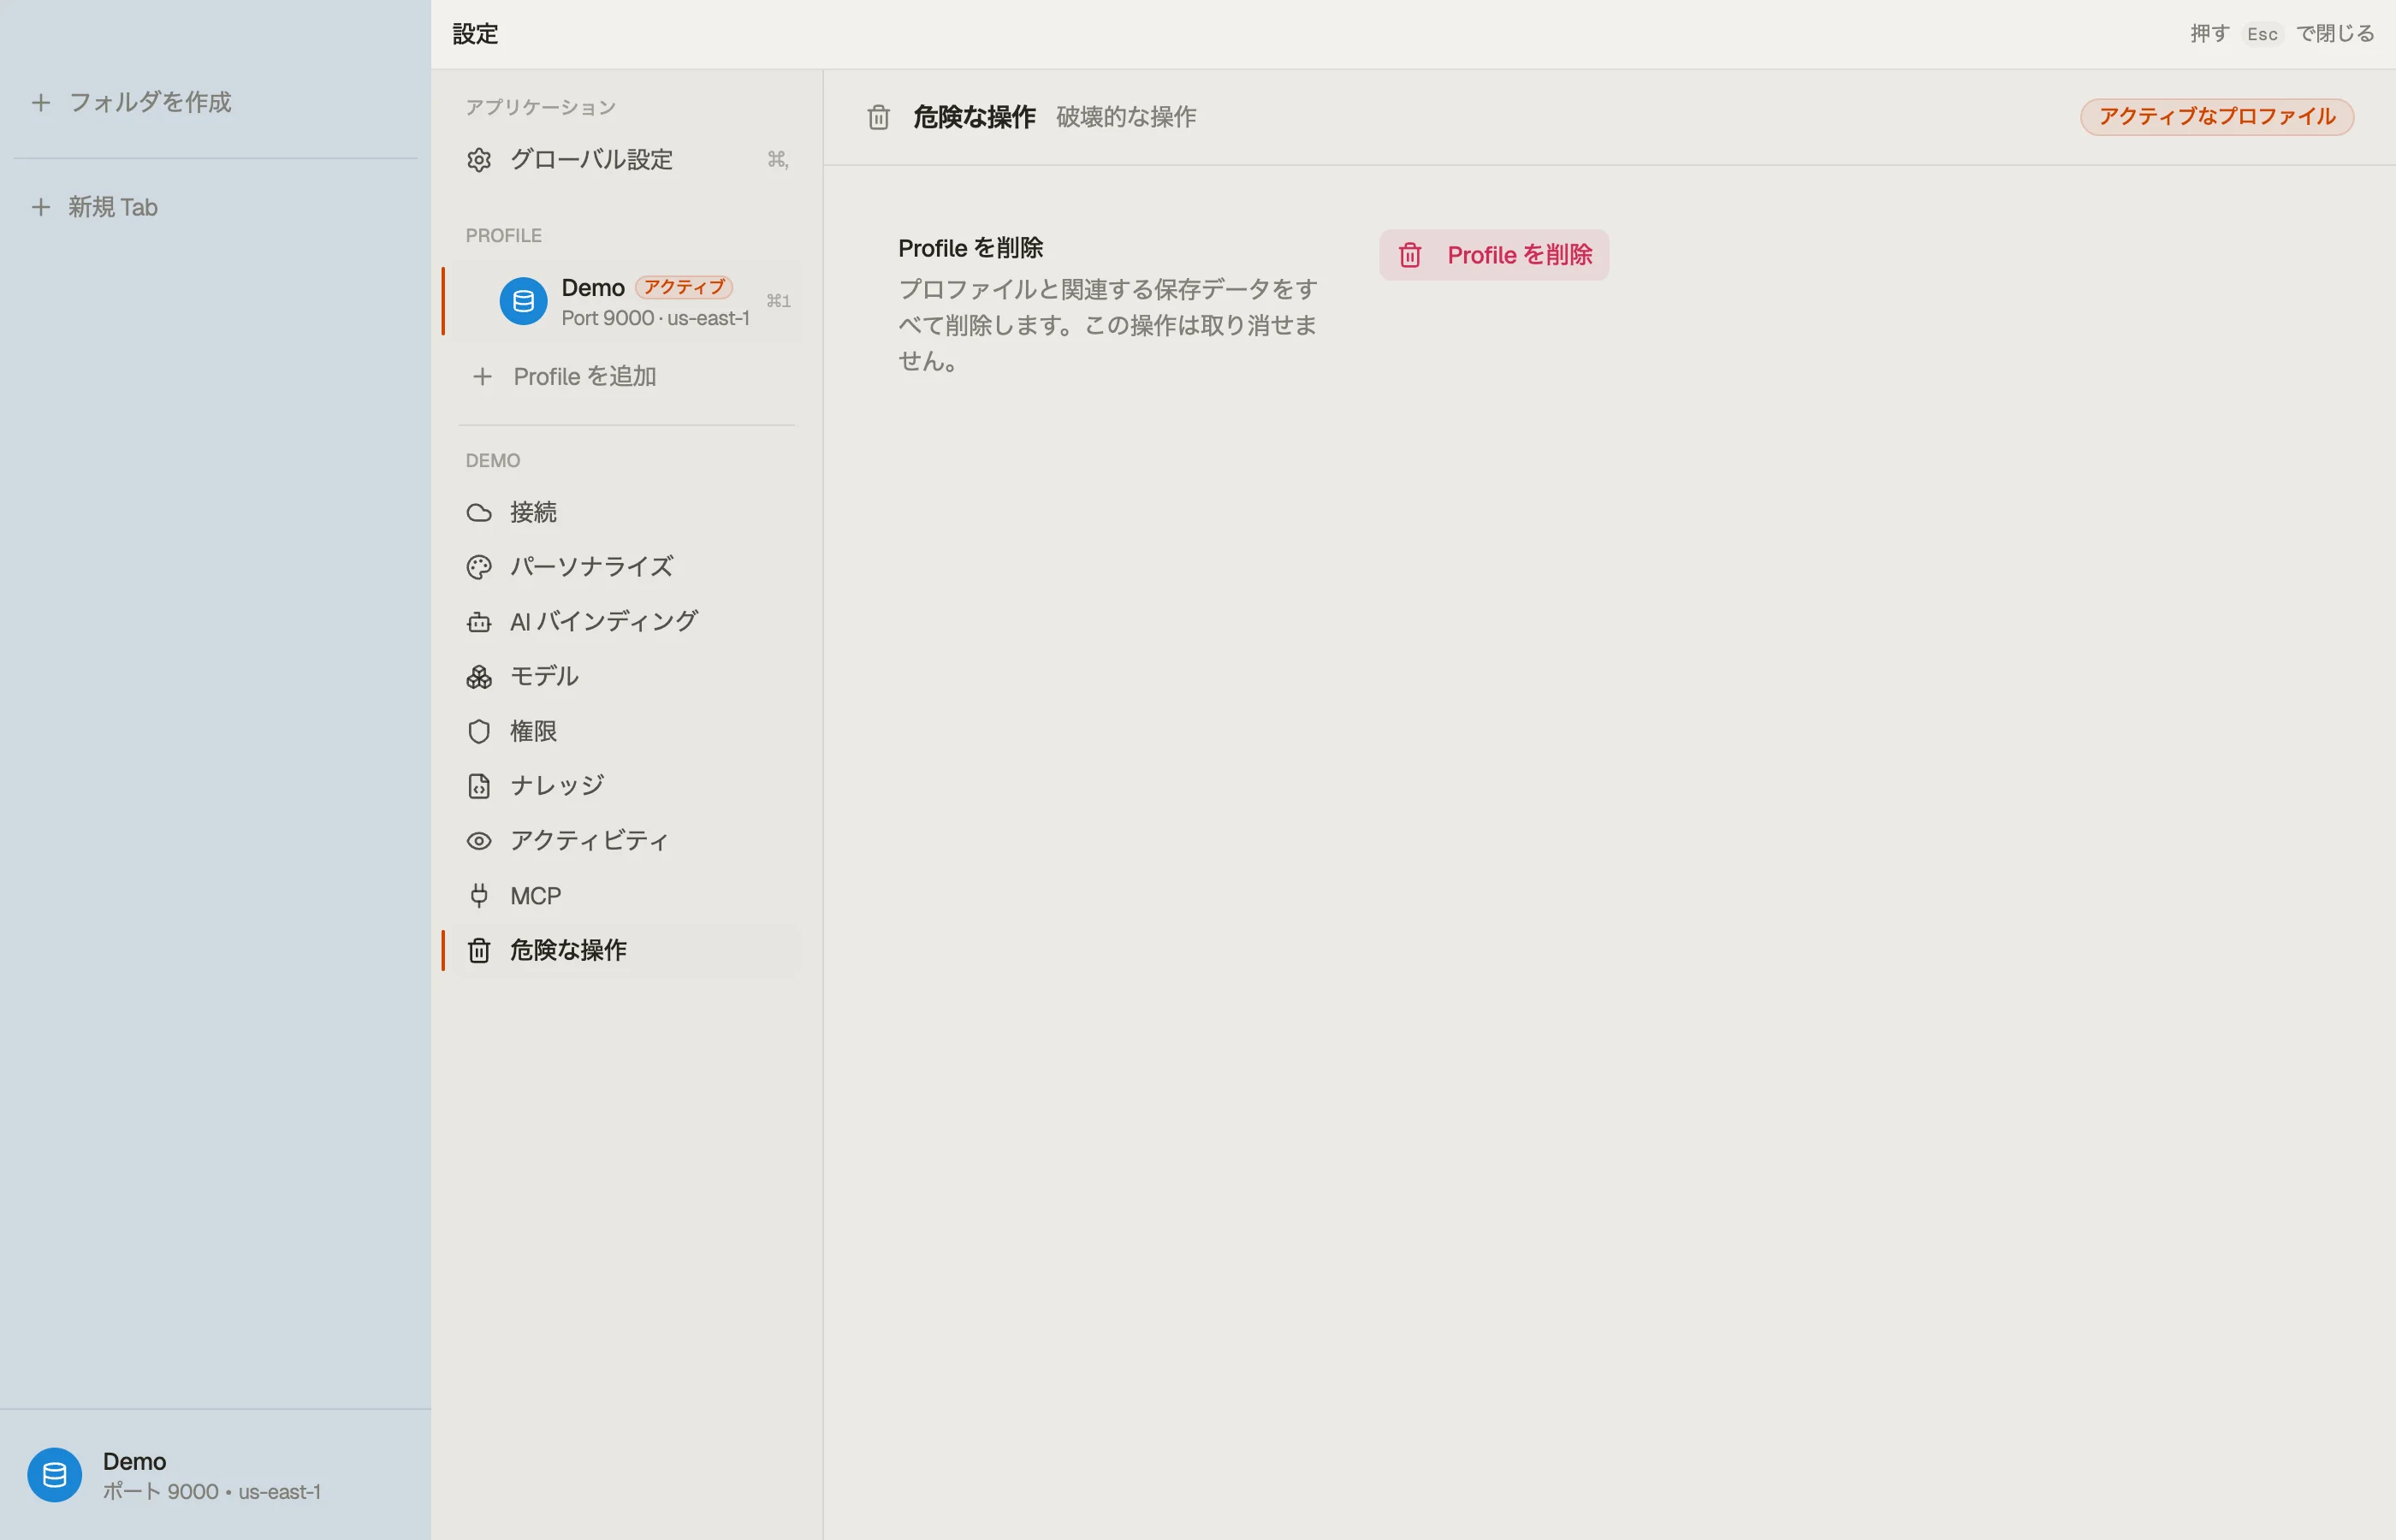Click the plug icon for MCP
The height and width of the screenshot is (1540, 2396).
click(479, 896)
